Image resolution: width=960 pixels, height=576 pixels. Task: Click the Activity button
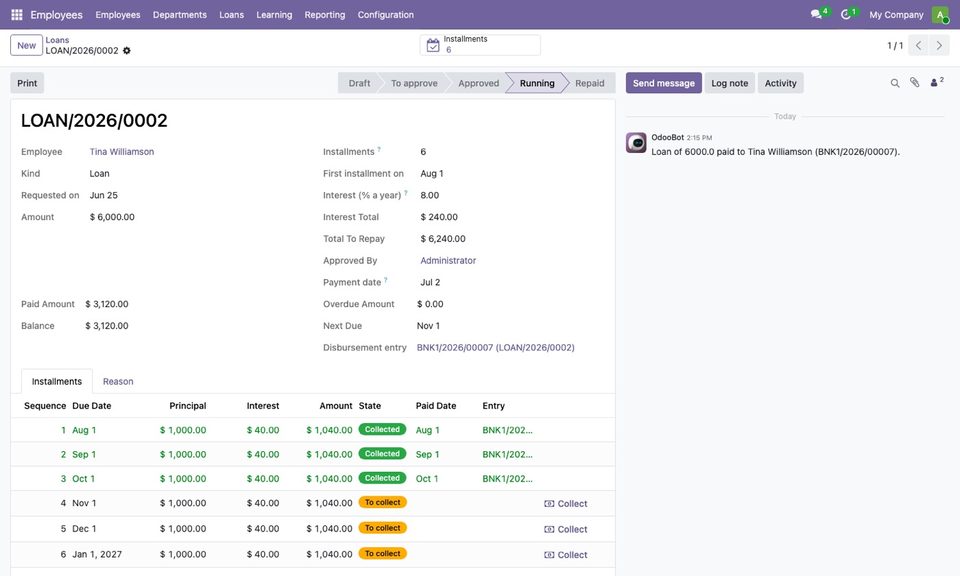click(x=780, y=83)
